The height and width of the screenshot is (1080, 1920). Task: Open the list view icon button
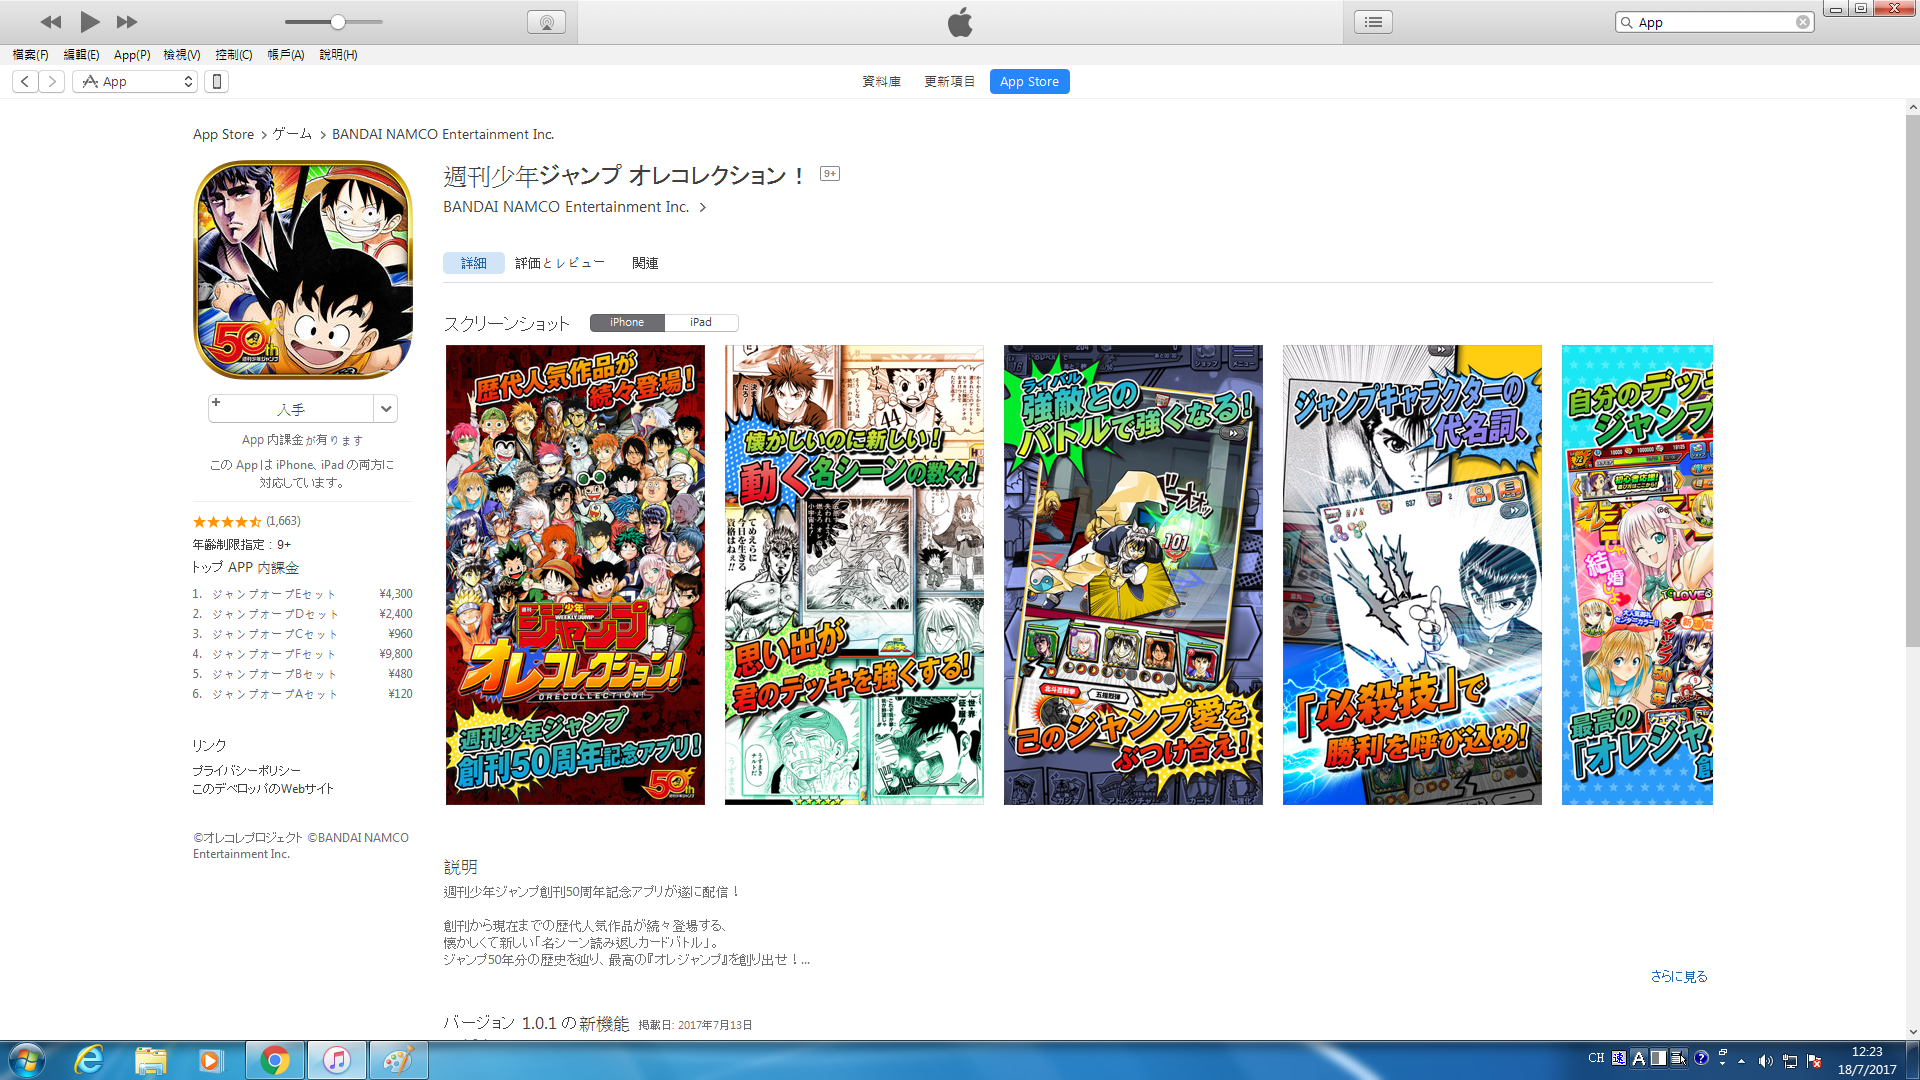point(1373,22)
